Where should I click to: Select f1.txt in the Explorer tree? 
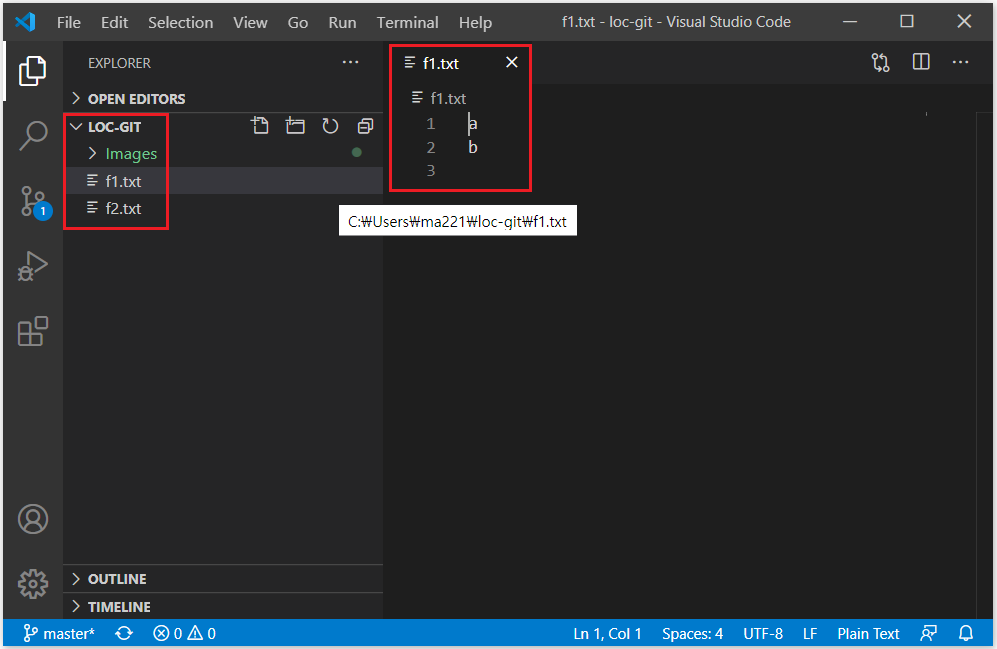click(x=223, y=181)
